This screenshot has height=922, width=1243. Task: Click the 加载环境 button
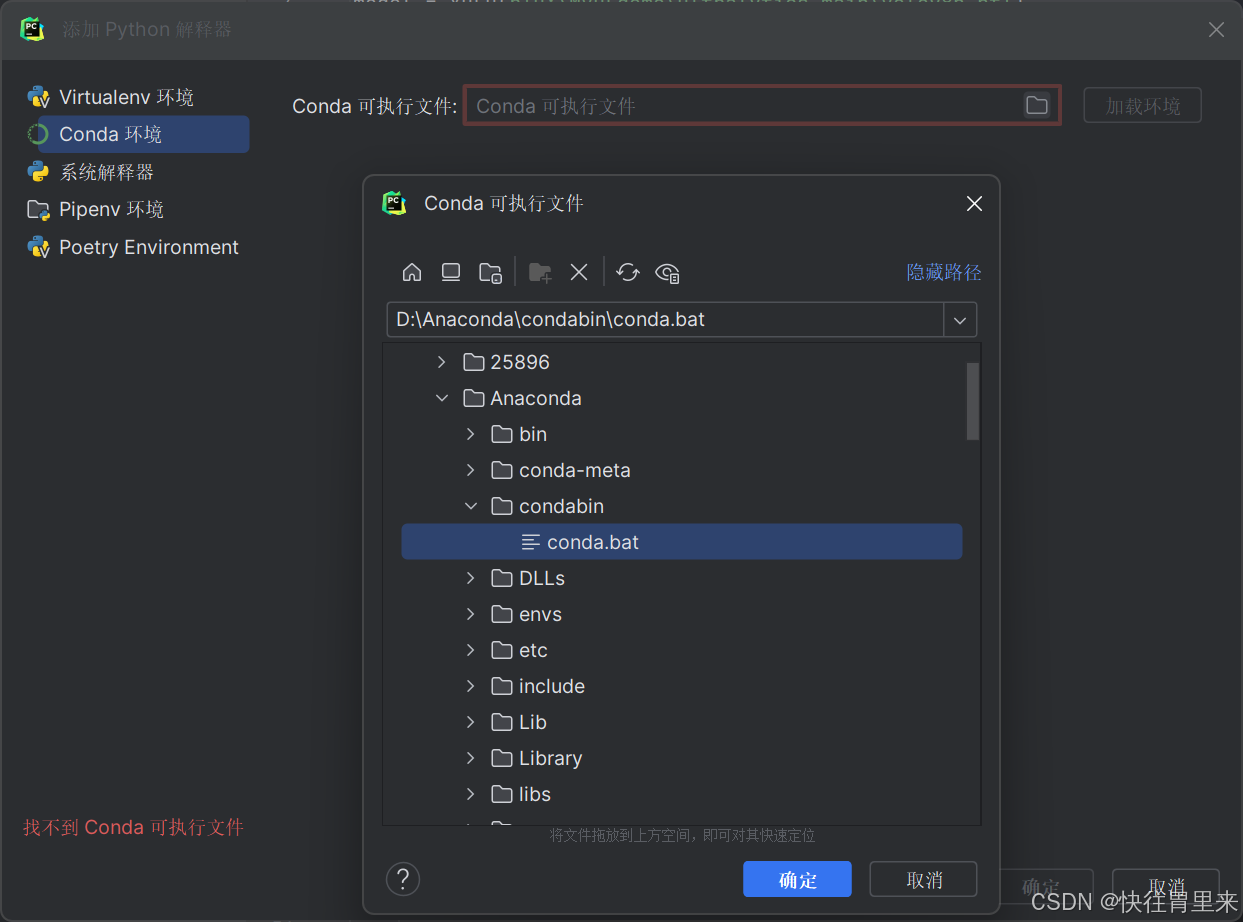(x=1142, y=105)
